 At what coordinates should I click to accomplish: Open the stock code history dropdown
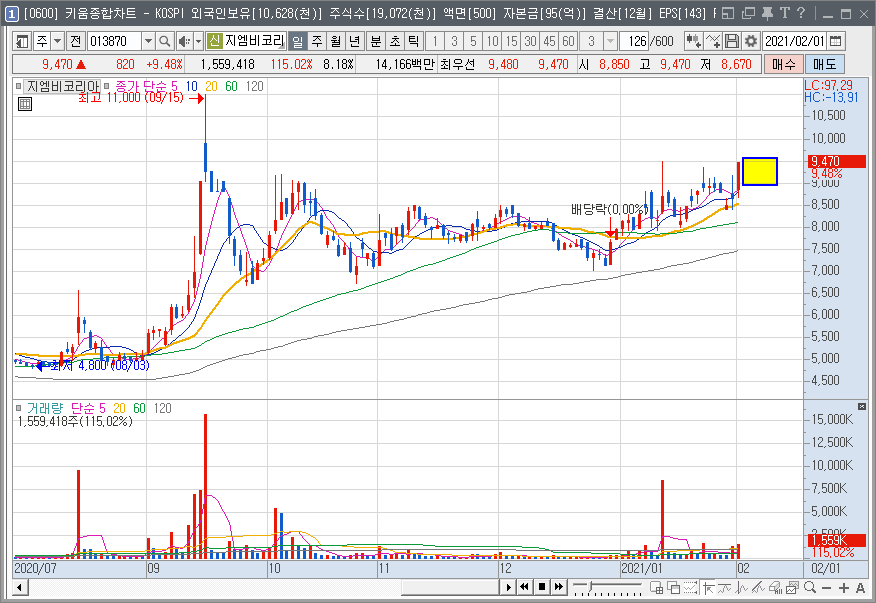(148, 41)
